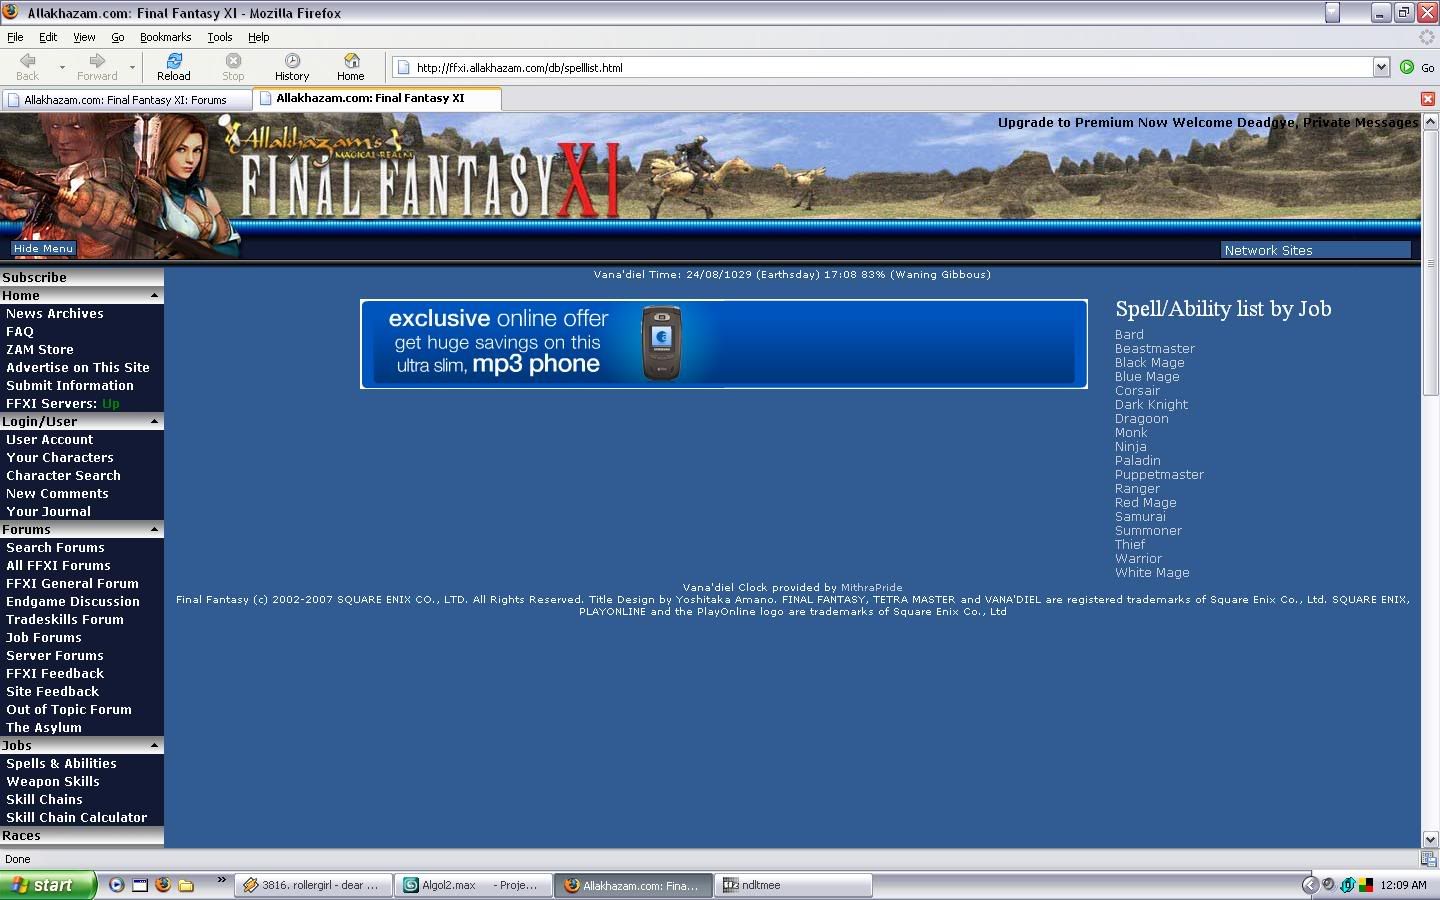1440x900 pixels.
Task: Open the Forward button history dropdown
Action: click(132, 67)
